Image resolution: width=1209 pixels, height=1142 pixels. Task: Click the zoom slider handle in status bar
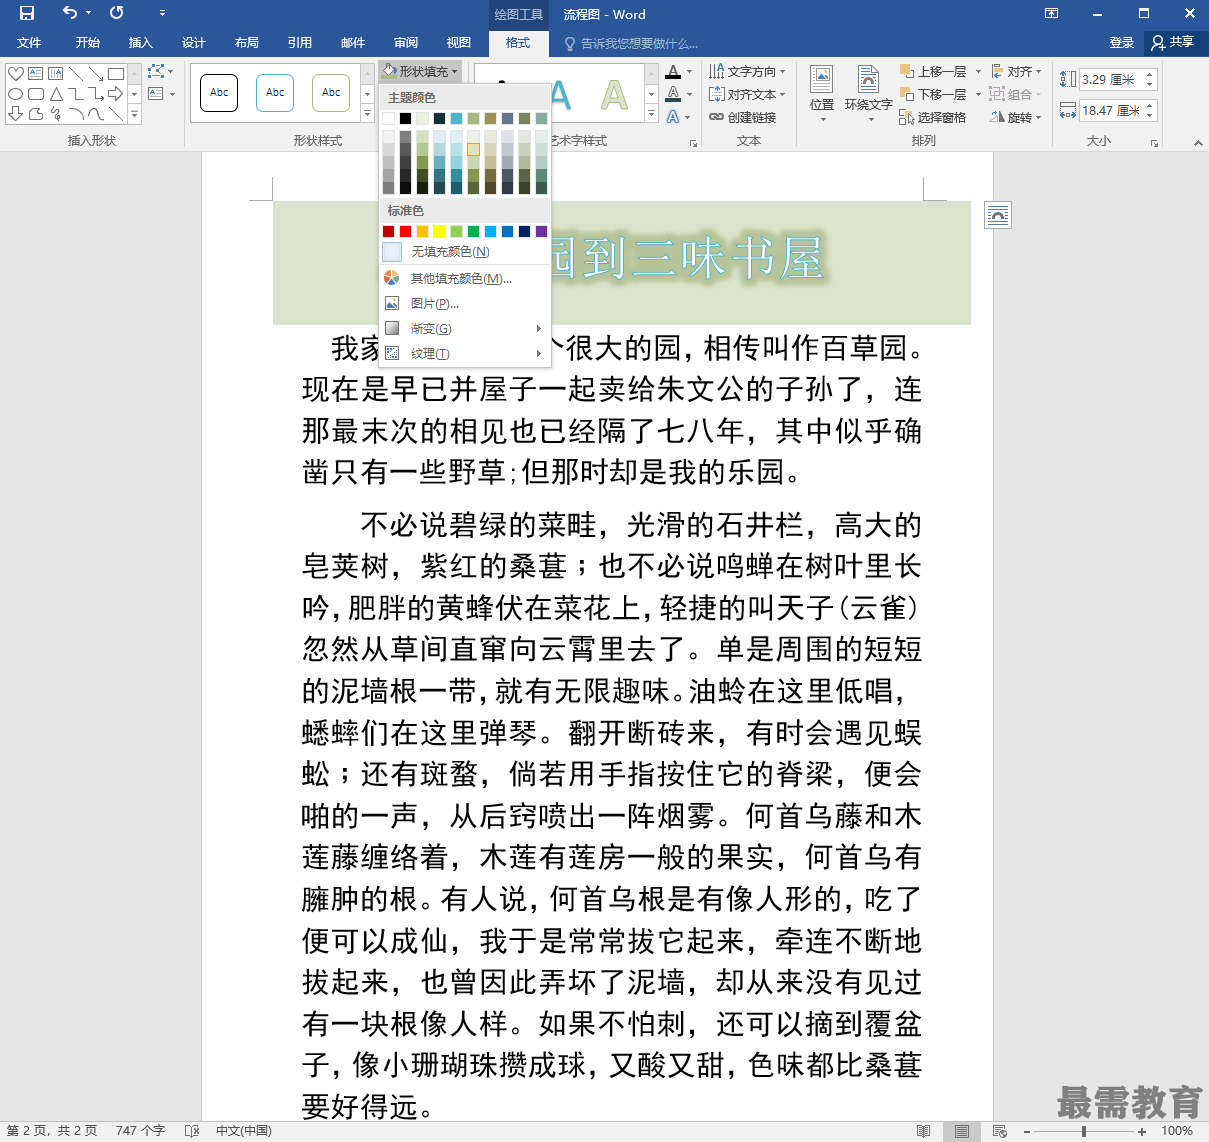tap(1084, 1131)
